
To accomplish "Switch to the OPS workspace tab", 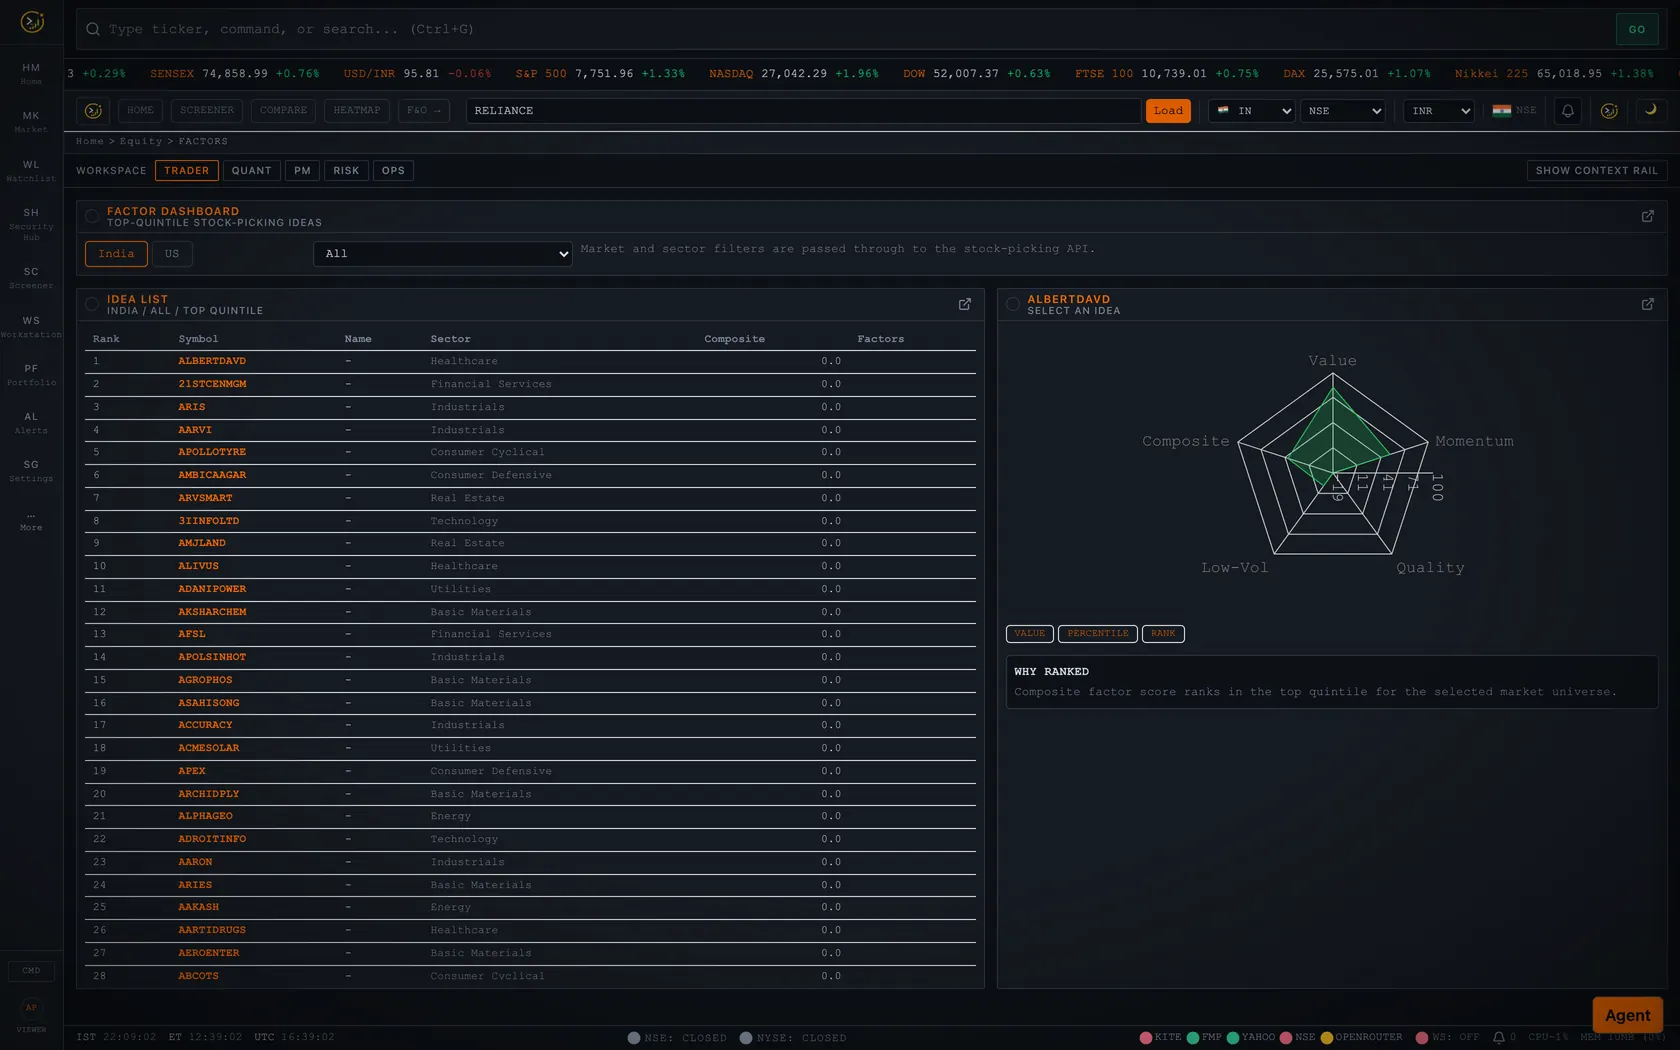I will [x=393, y=171].
